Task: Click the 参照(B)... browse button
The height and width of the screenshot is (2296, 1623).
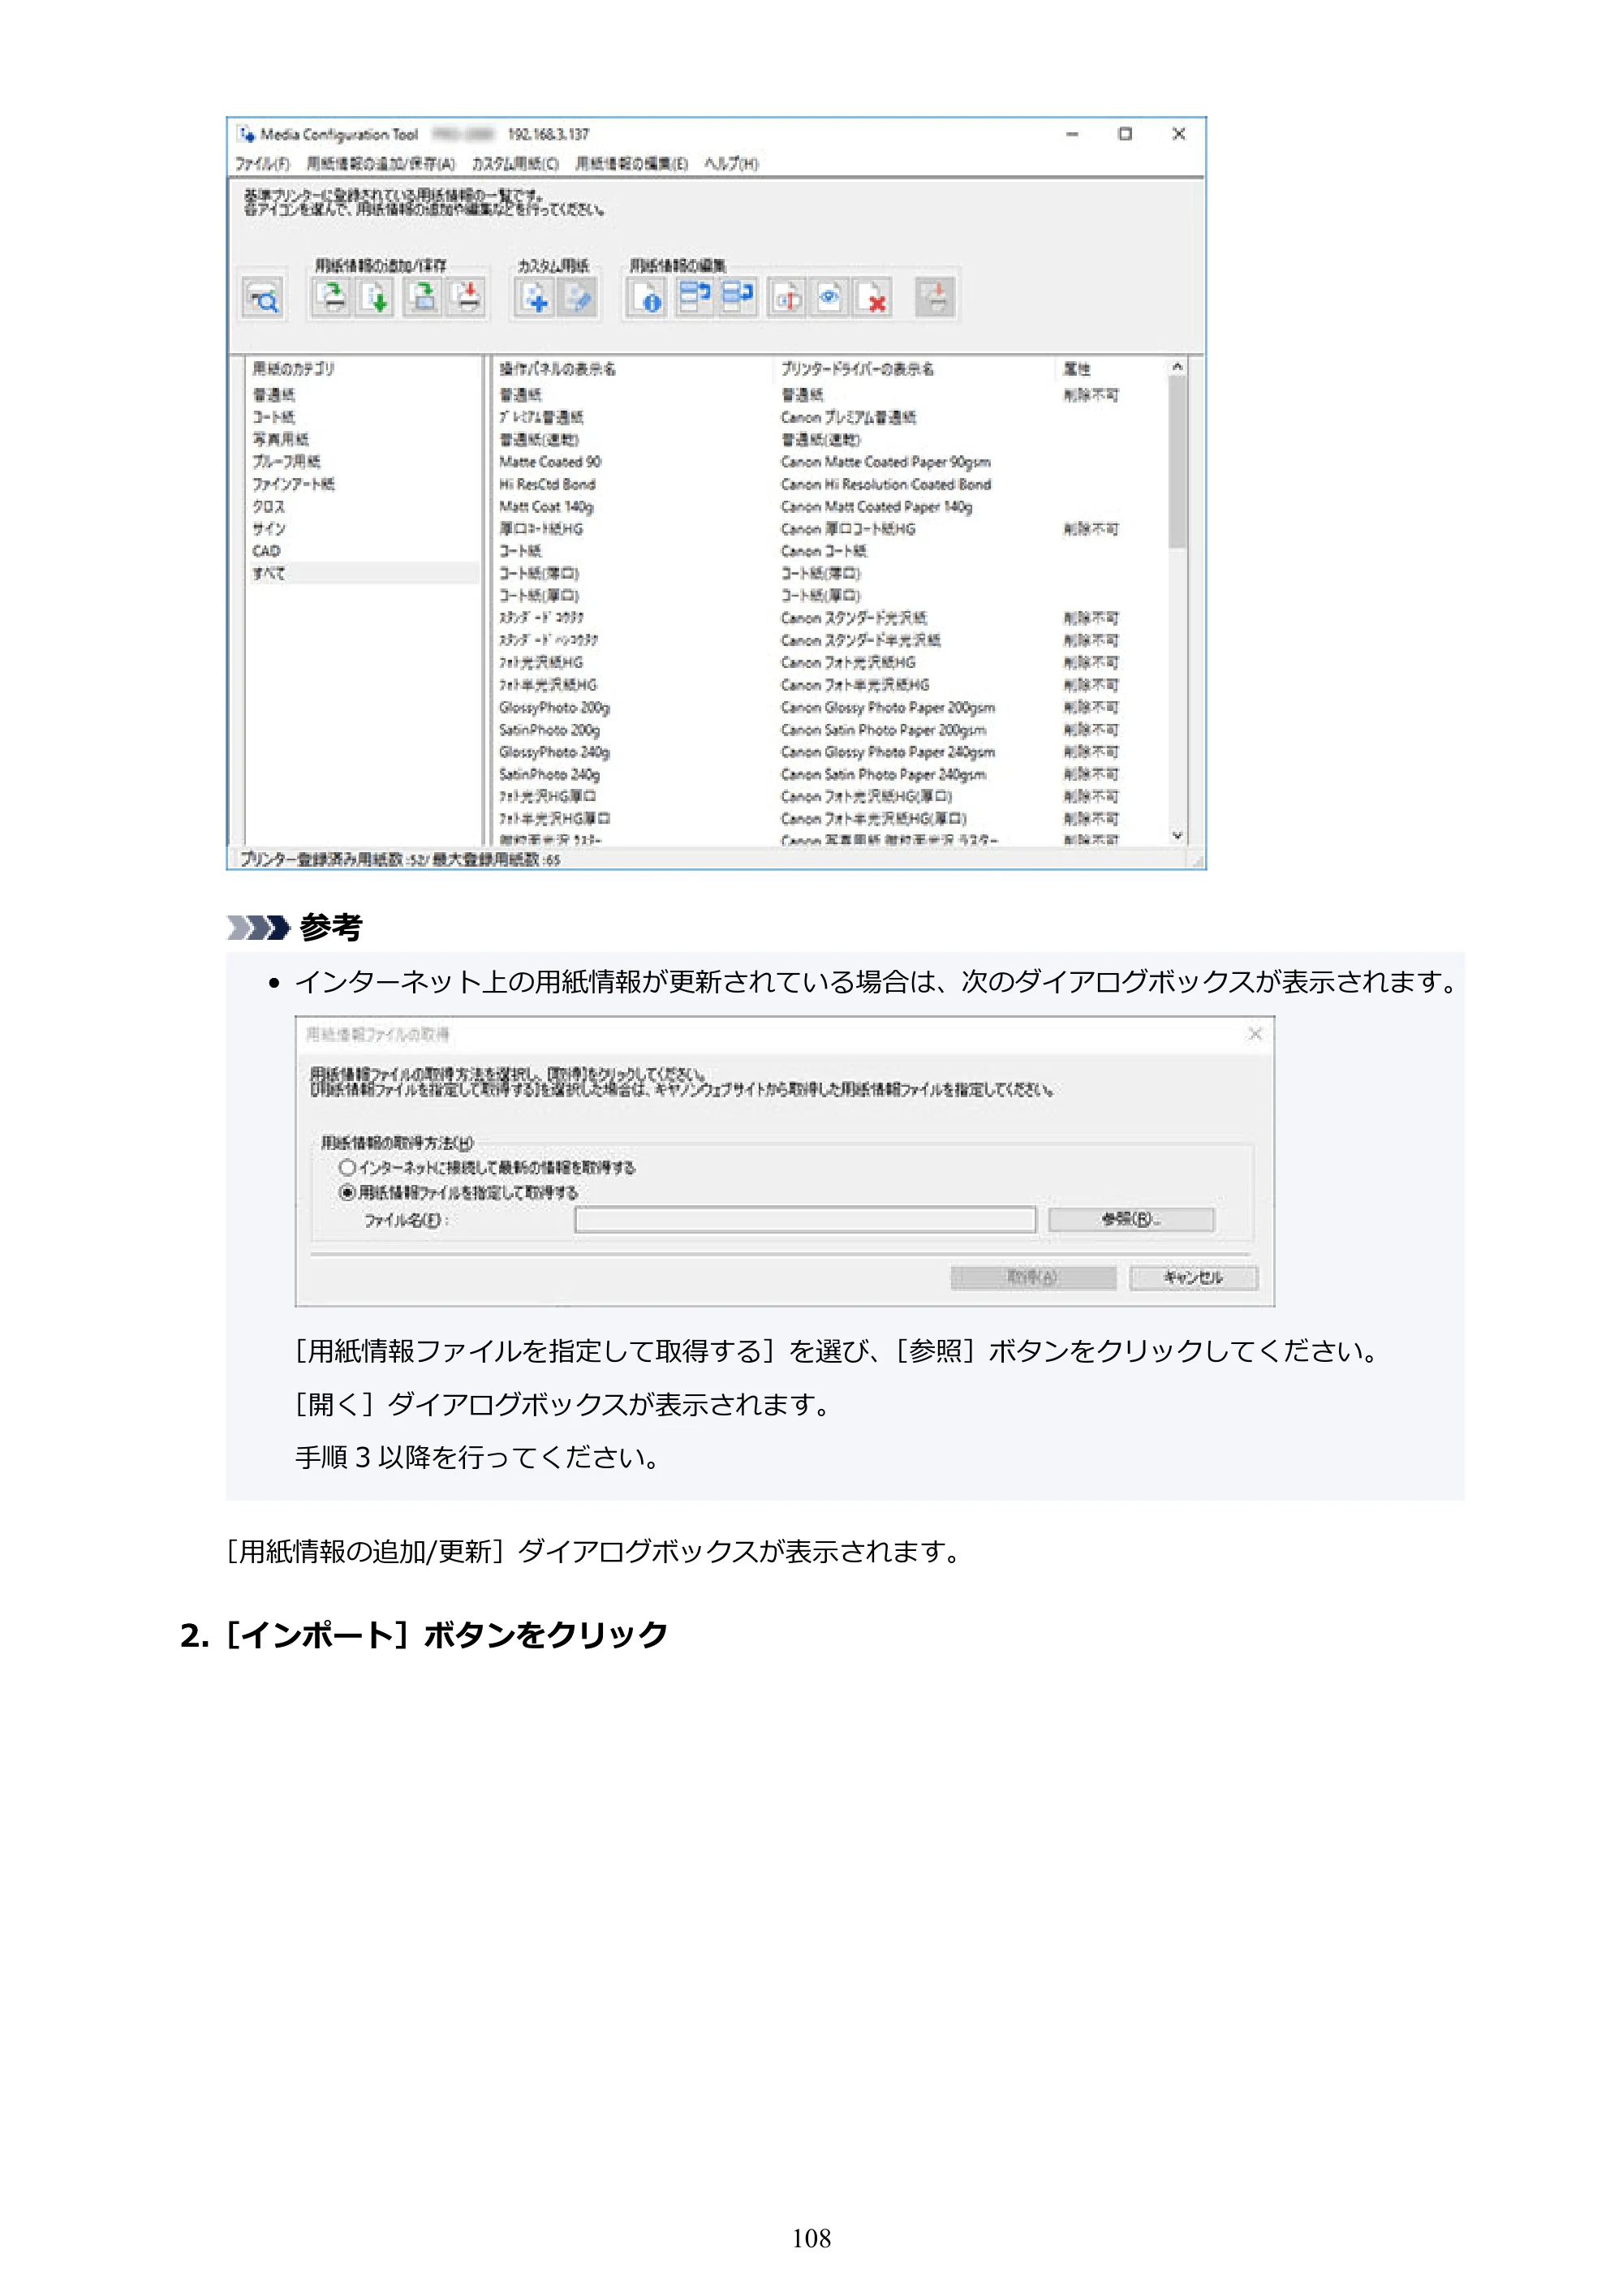Action: (1131, 1219)
